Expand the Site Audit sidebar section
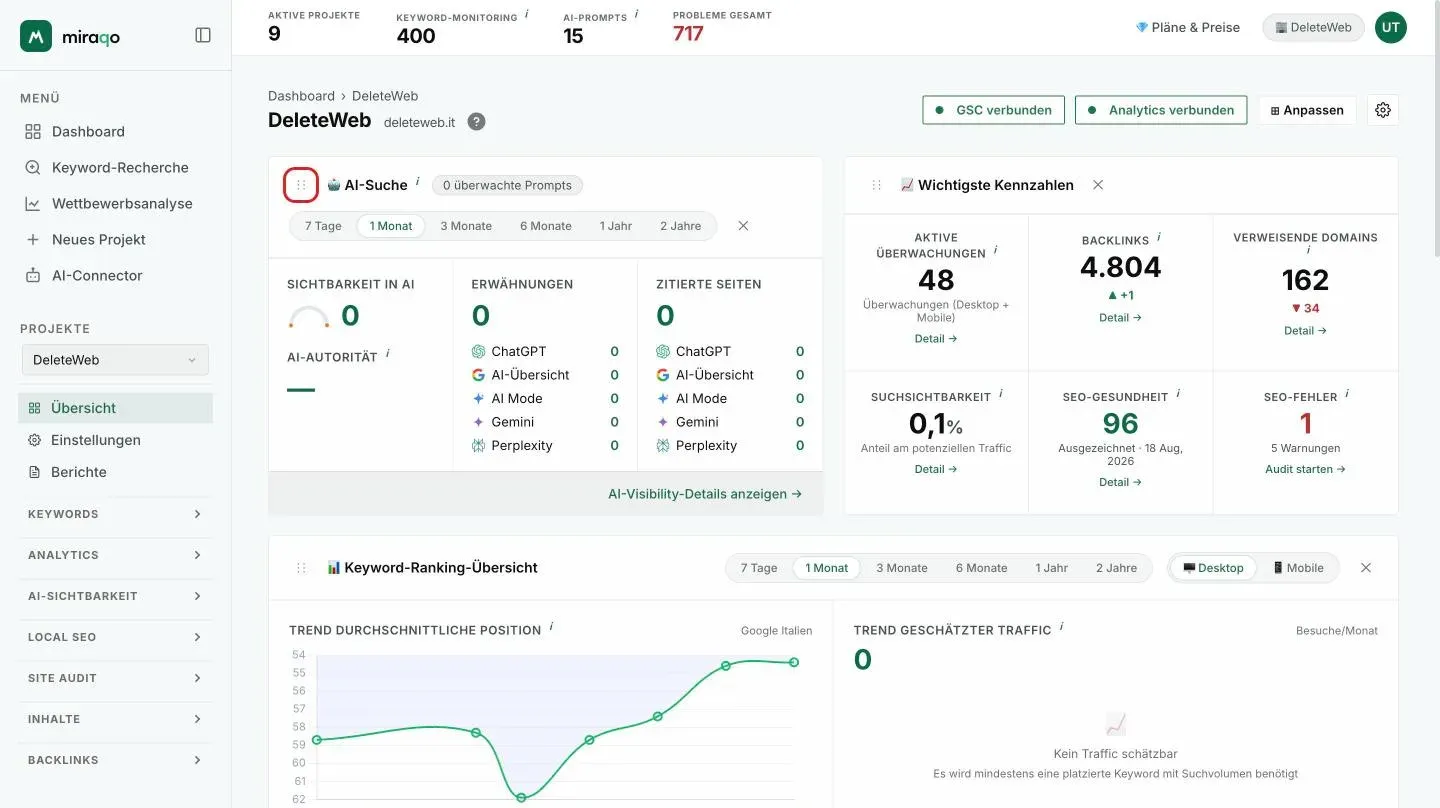This screenshot has height=808, width=1440. tap(116, 678)
